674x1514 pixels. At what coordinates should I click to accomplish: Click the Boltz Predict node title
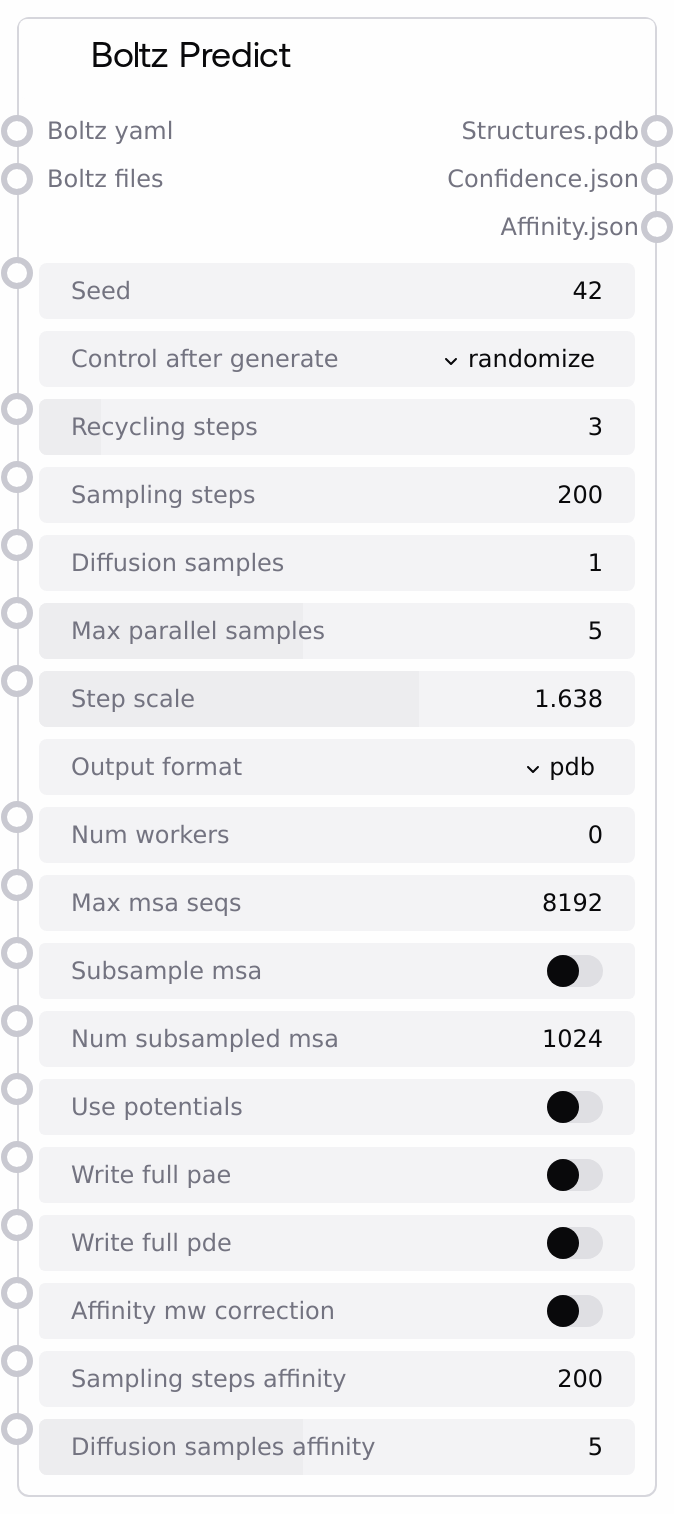coord(191,55)
